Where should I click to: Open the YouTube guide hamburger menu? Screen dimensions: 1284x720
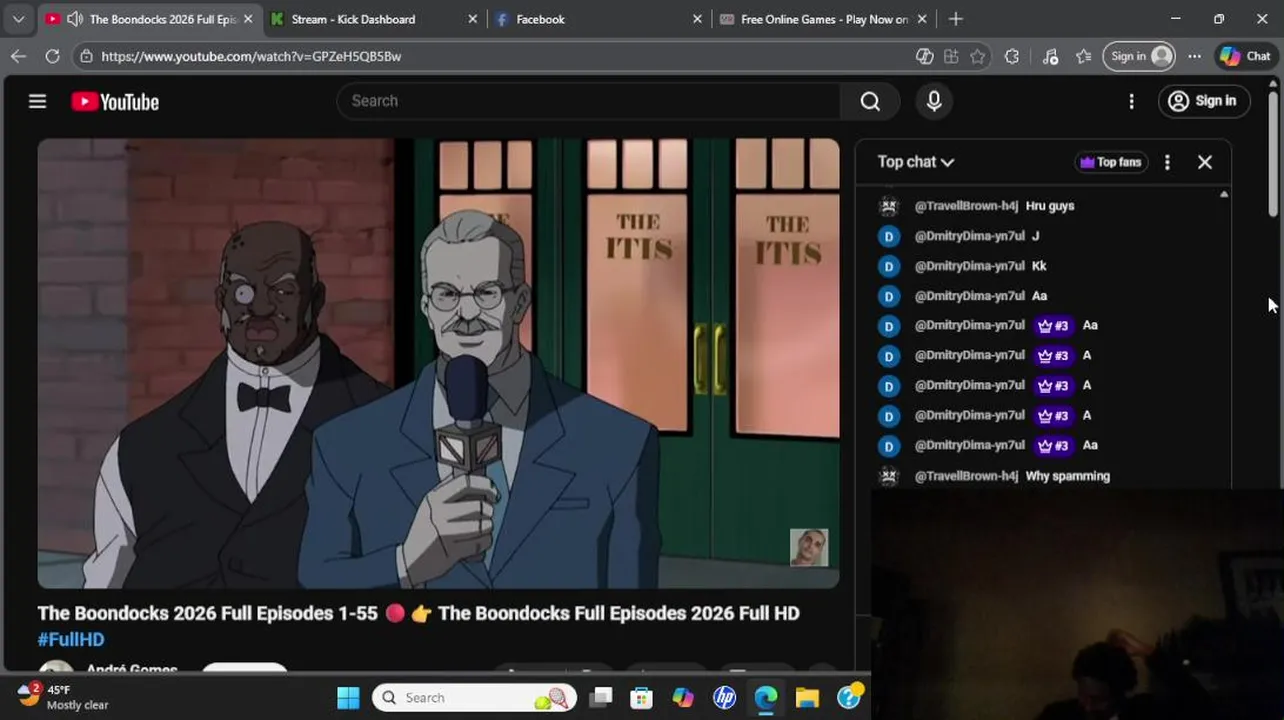click(37, 101)
